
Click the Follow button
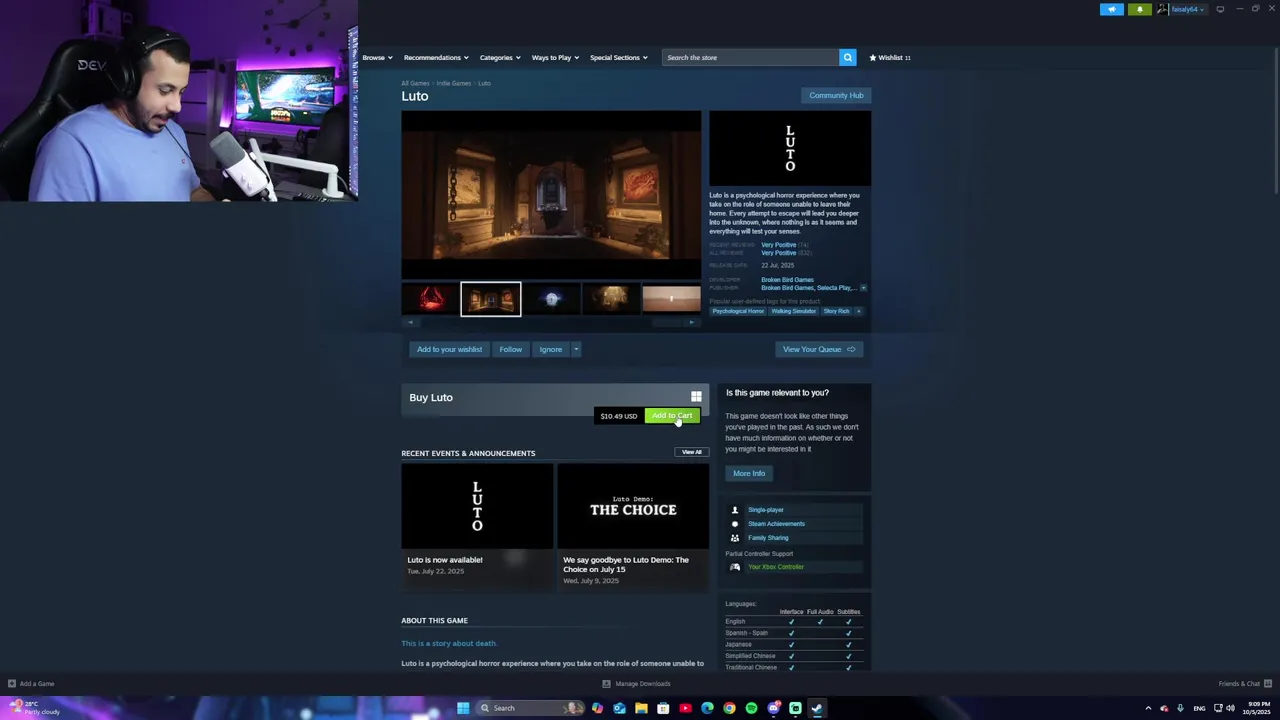coord(510,349)
